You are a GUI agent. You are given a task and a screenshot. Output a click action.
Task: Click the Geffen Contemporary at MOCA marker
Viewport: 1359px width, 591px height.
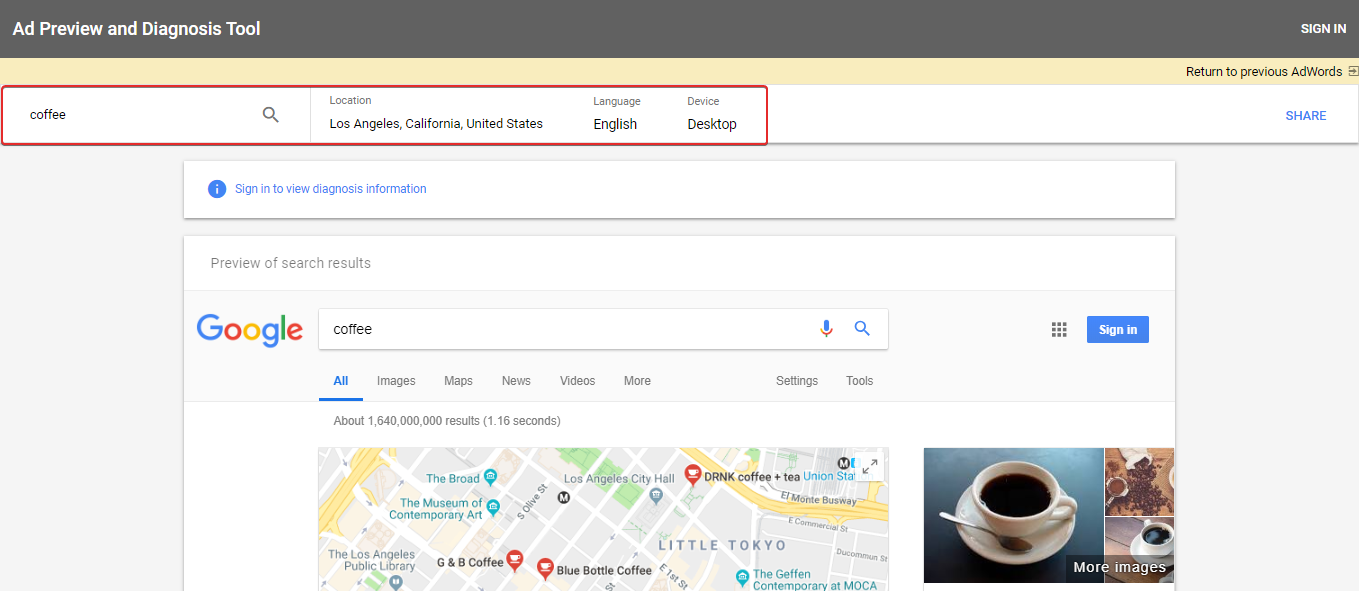[741, 577]
